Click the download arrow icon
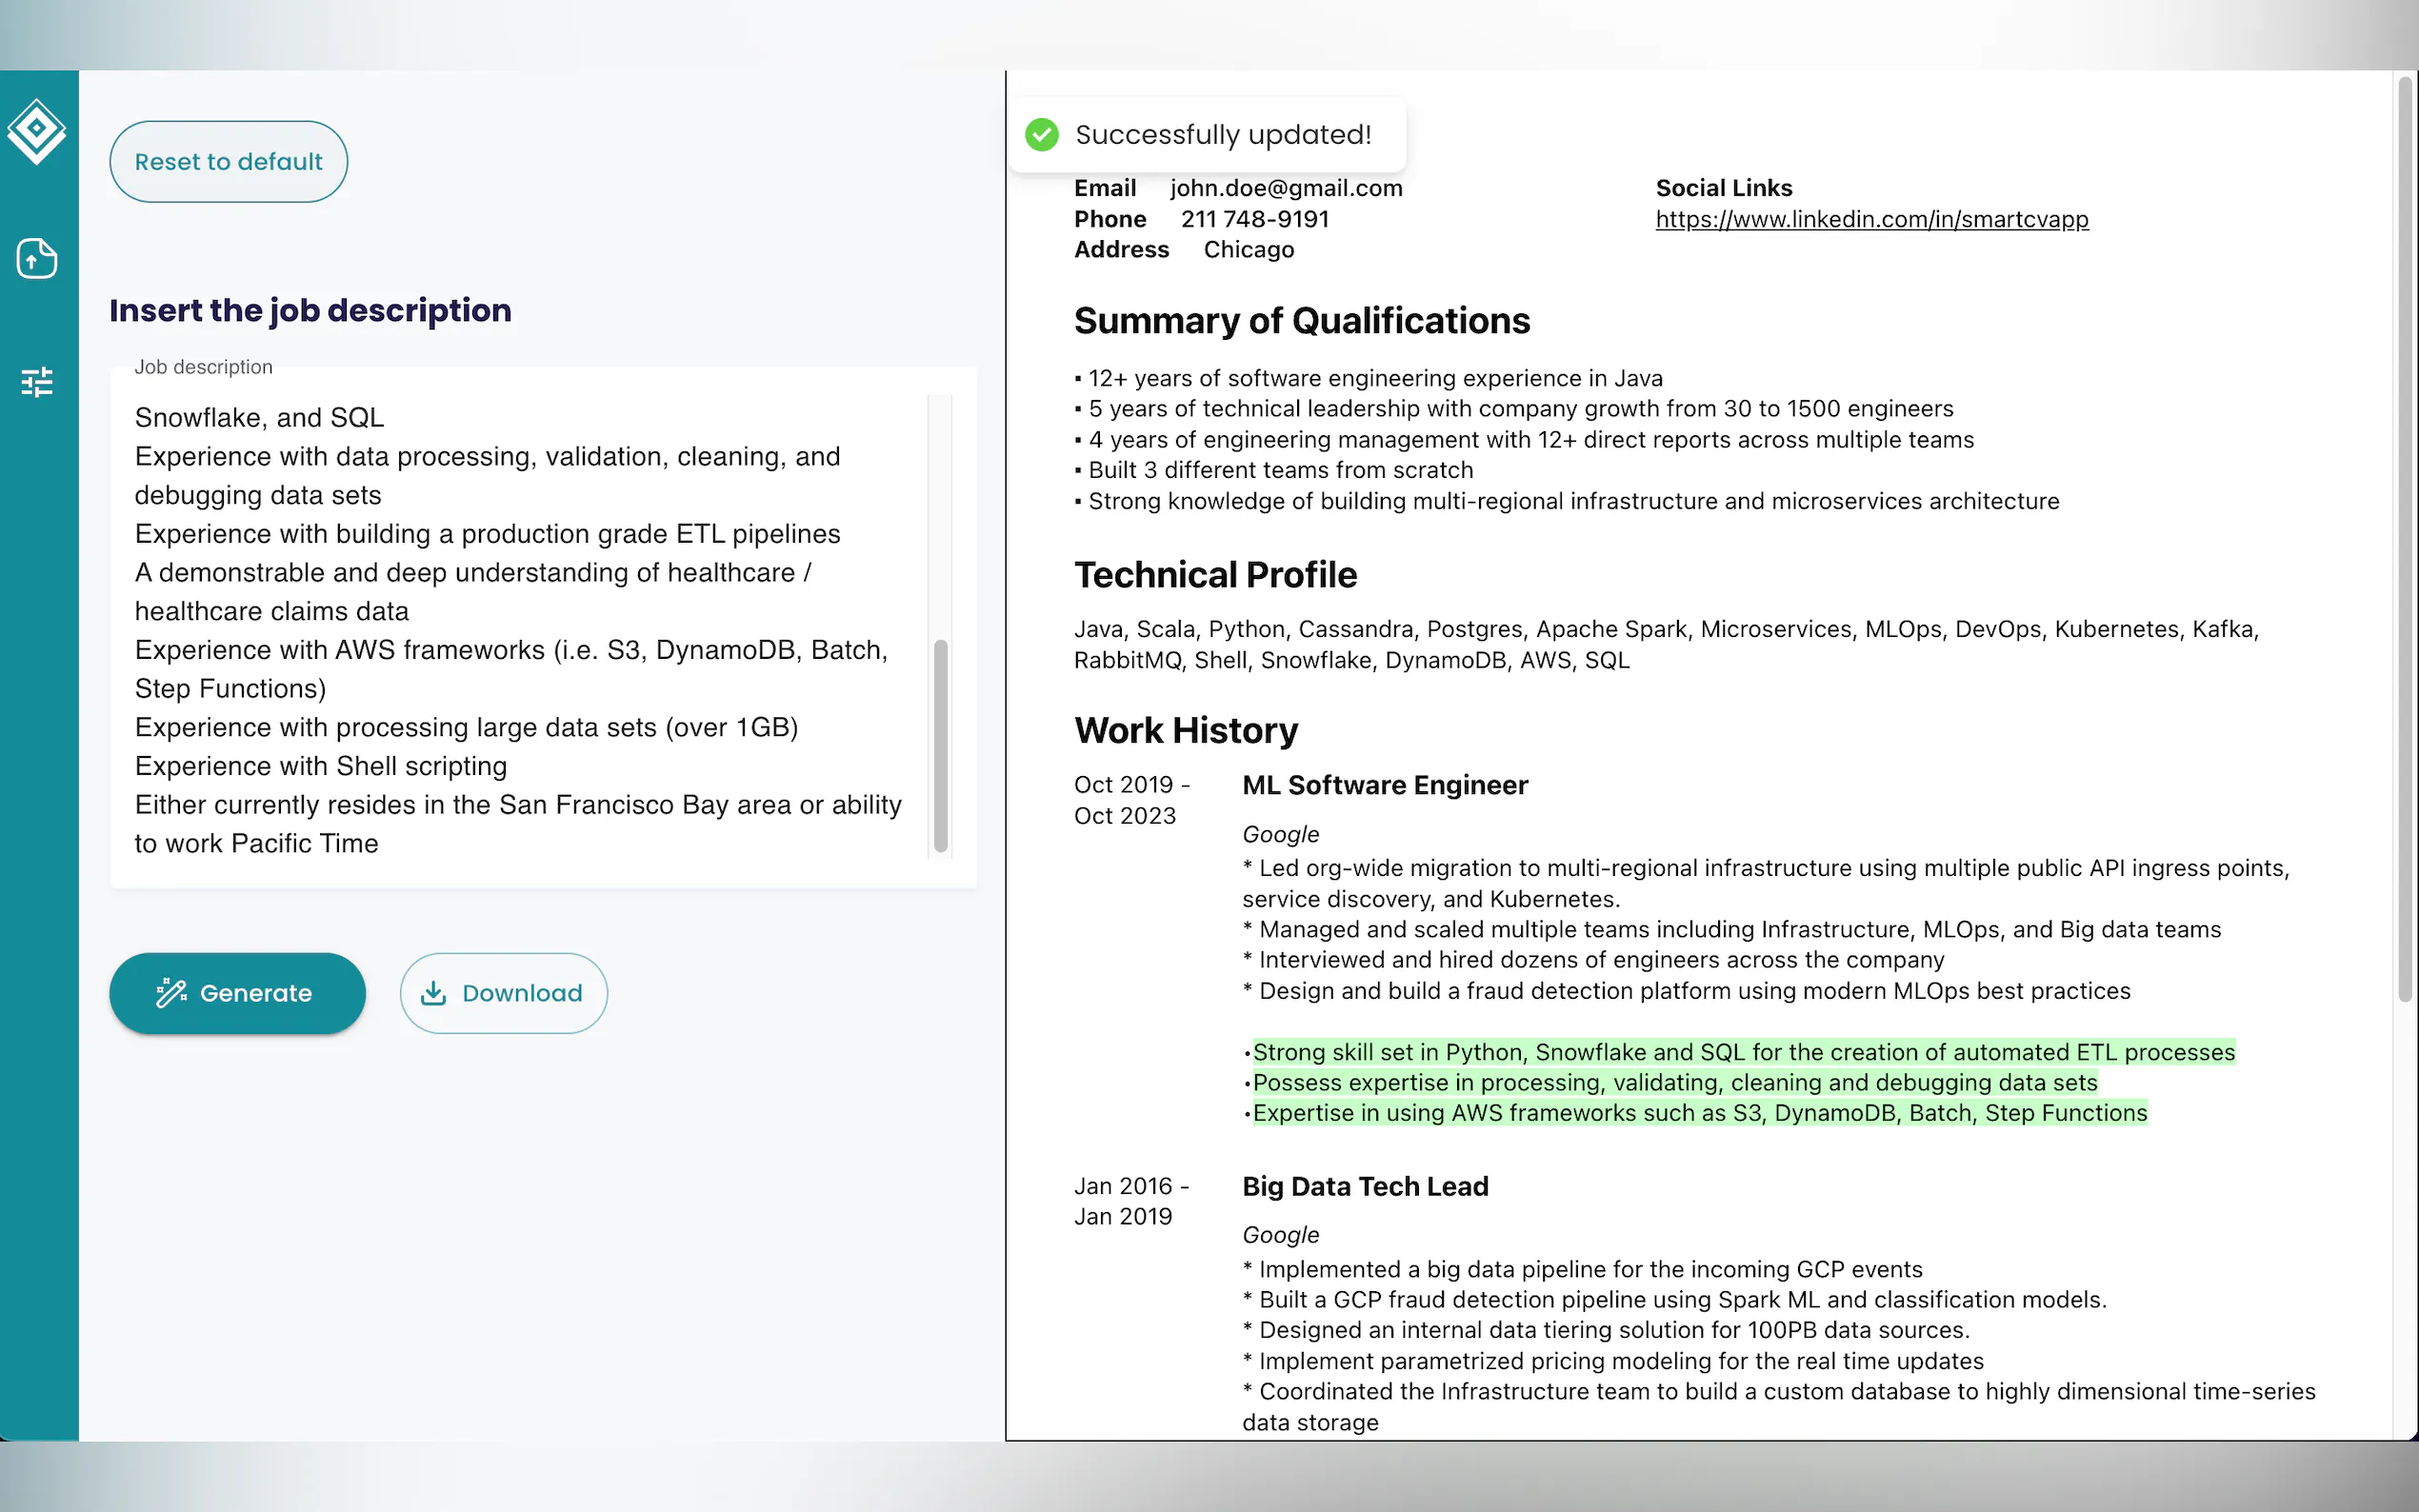This screenshot has height=1512, width=2419. (433, 992)
